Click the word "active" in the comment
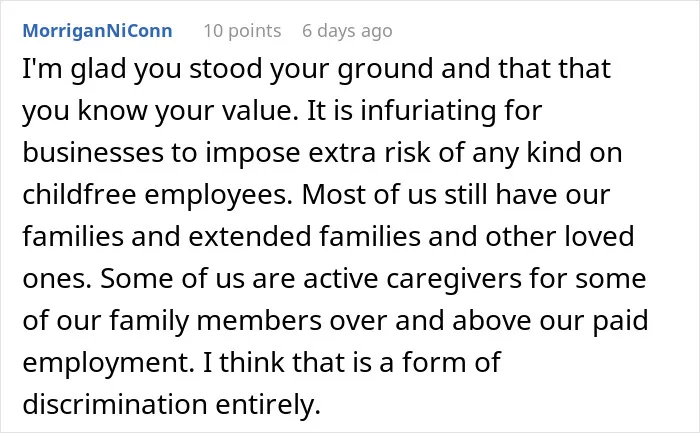Viewport: 700px width, 433px height. pyautogui.click(x=341, y=278)
